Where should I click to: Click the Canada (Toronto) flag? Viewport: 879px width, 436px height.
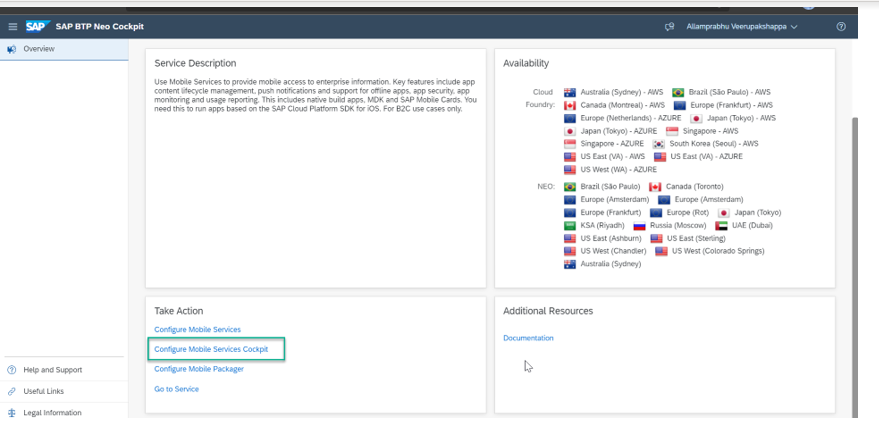655,187
